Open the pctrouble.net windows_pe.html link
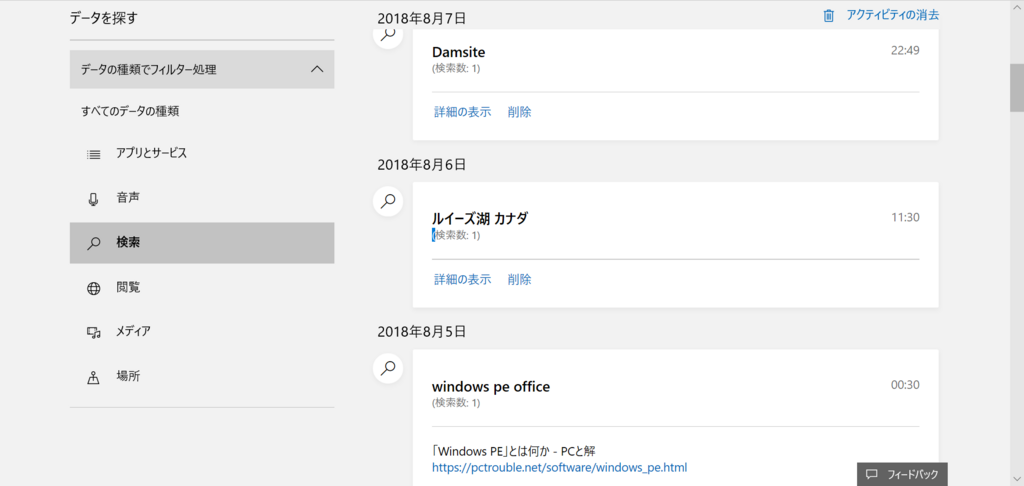The width and height of the screenshot is (1024, 486). tap(560, 468)
